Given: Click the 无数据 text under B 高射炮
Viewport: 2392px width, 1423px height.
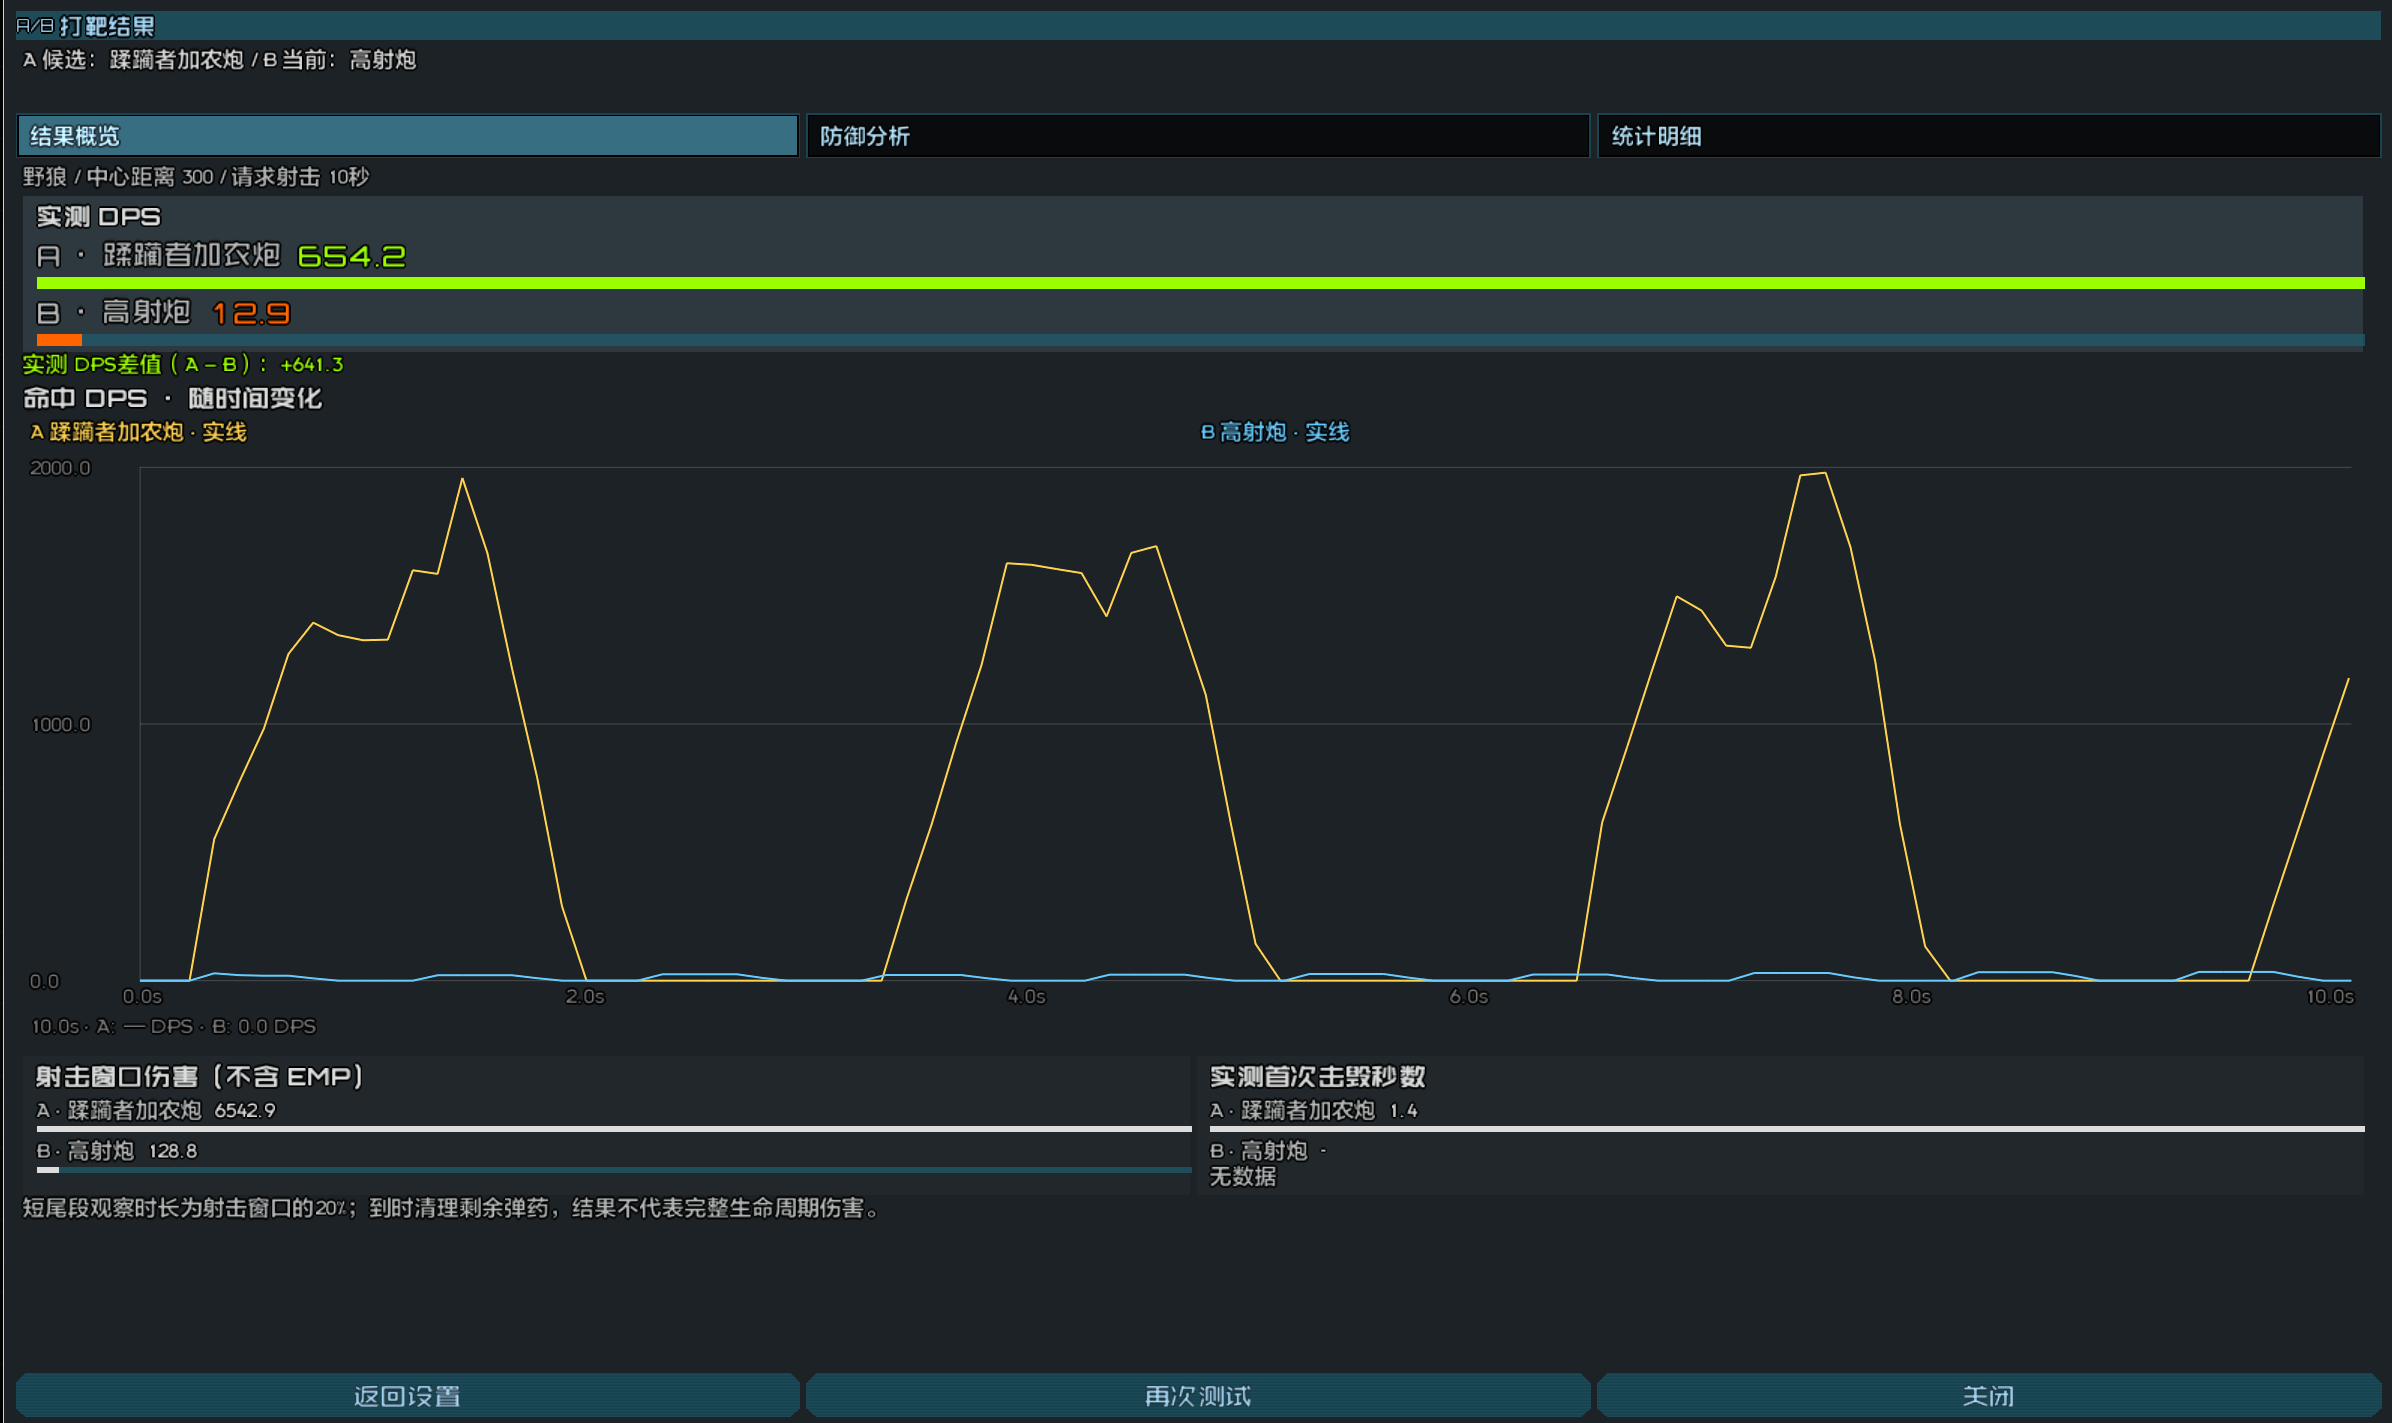Looking at the screenshot, I should 1243,1177.
